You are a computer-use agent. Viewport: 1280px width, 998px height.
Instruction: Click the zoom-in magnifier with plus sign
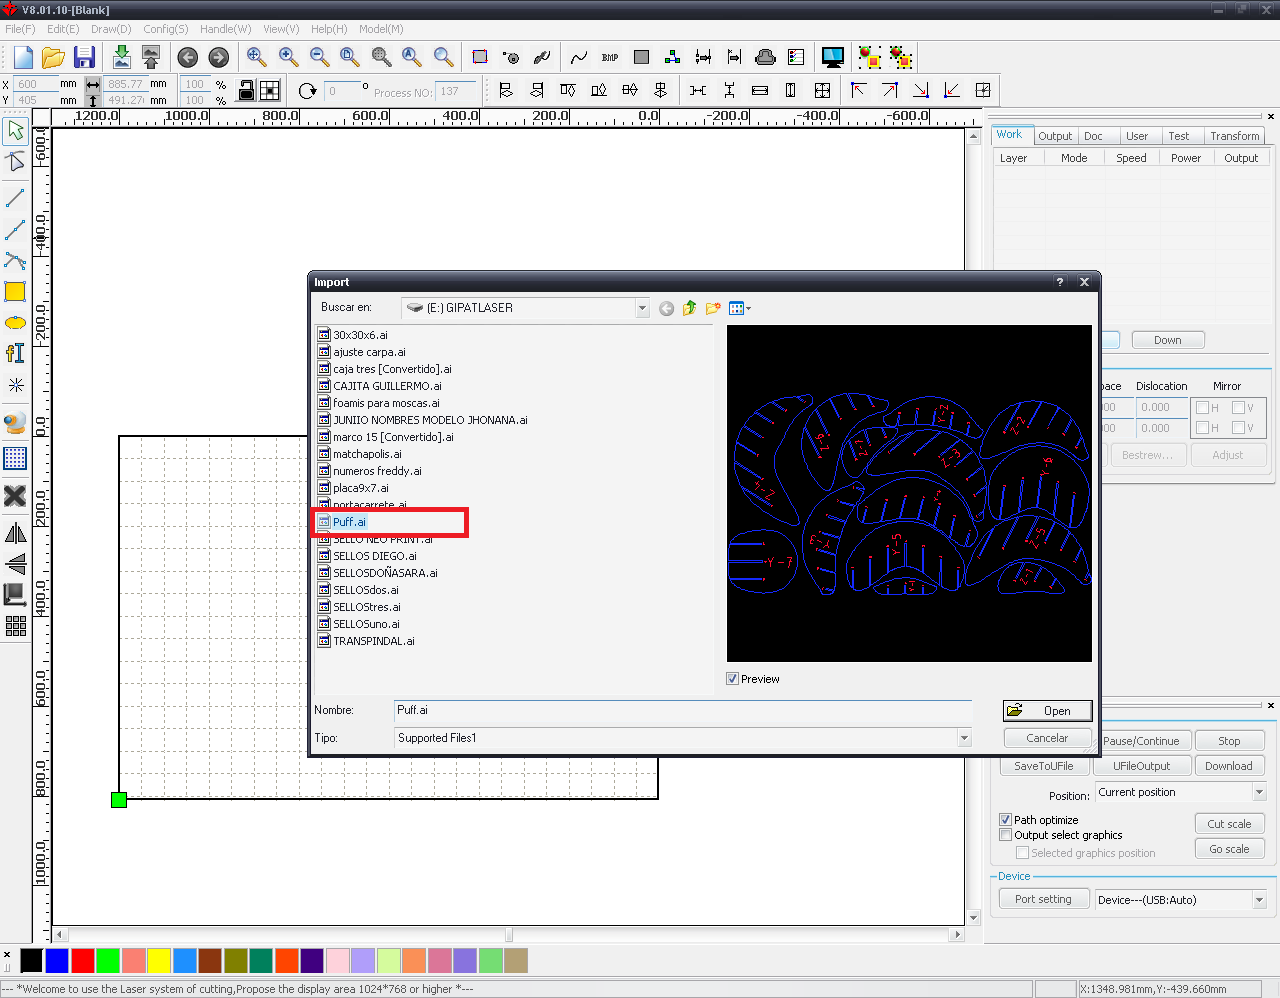[288, 57]
